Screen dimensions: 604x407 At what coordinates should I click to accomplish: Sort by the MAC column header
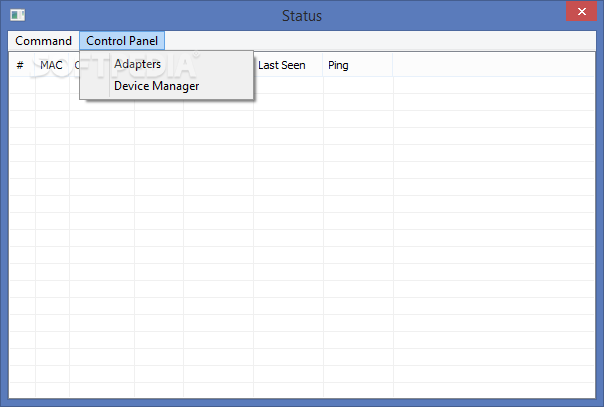[x=52, y=65]
